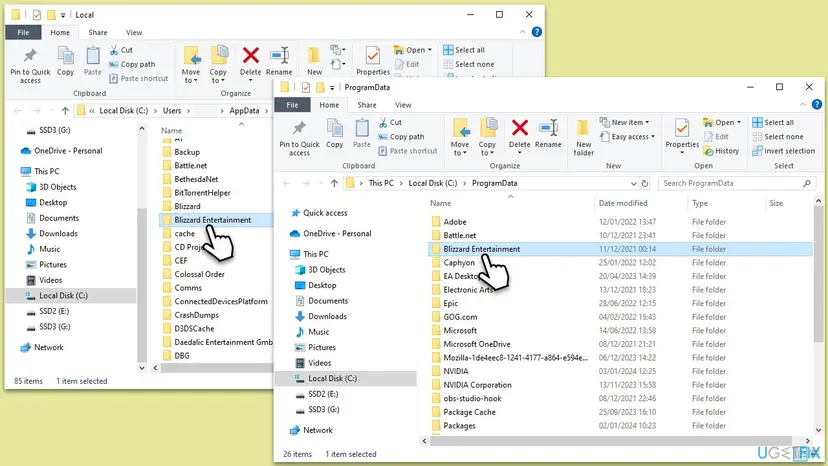Click Pin to Quick access in Local window
This screenshot has width=828, height=466.
[x=30, y=66]
